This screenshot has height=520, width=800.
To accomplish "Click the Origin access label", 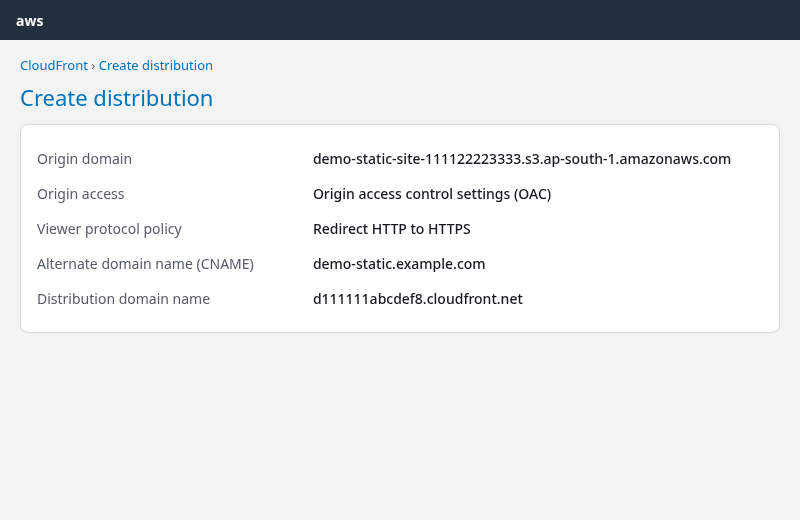I will point(81,194).
